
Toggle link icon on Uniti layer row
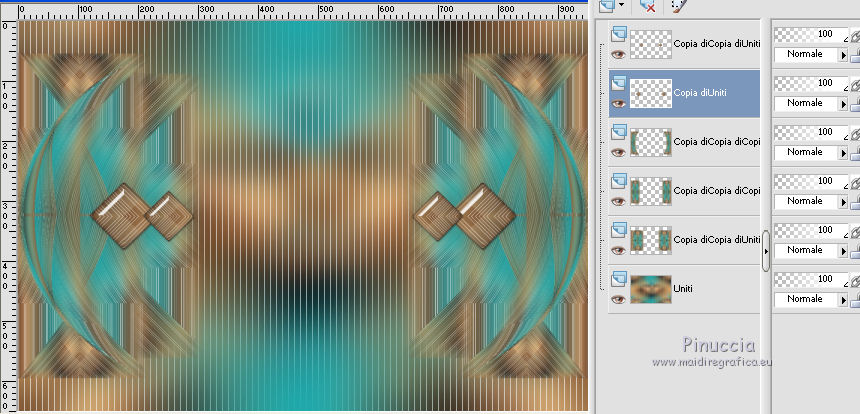855,279
